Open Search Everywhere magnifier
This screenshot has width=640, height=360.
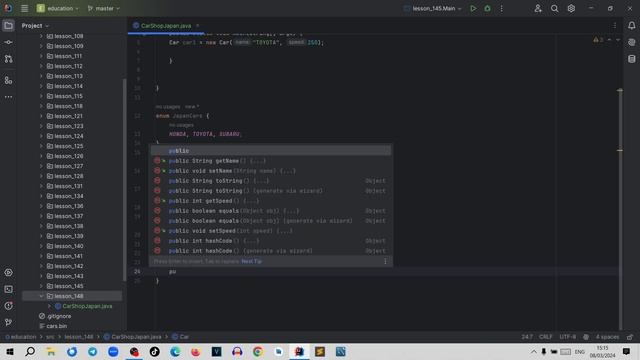554,8
